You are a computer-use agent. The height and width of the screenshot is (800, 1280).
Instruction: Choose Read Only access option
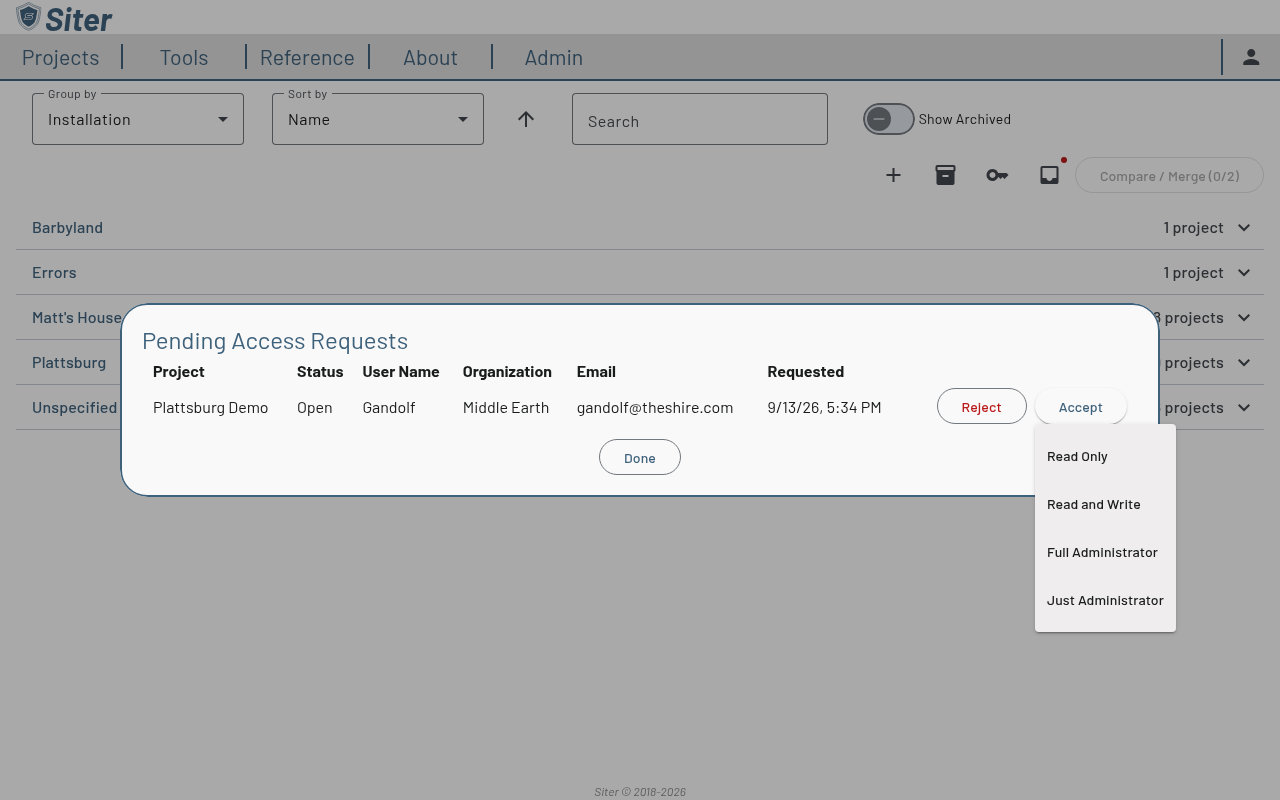(x=1105, y=456)
